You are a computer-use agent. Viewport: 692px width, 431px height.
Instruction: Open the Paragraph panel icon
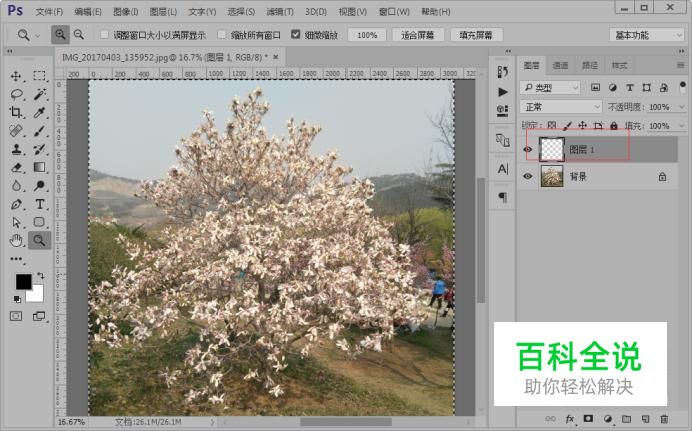tap(502, 197)
